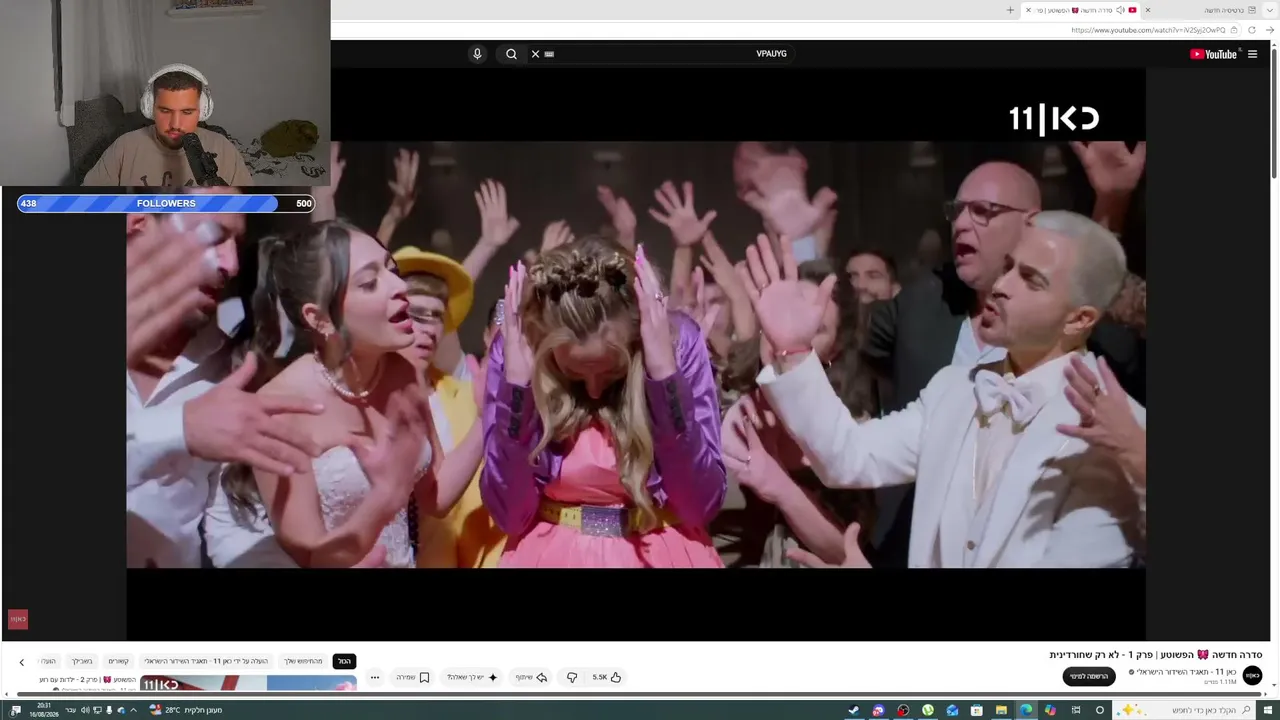Click the page horizontal scrollbar
The image size is (1280, 720).
640,694
